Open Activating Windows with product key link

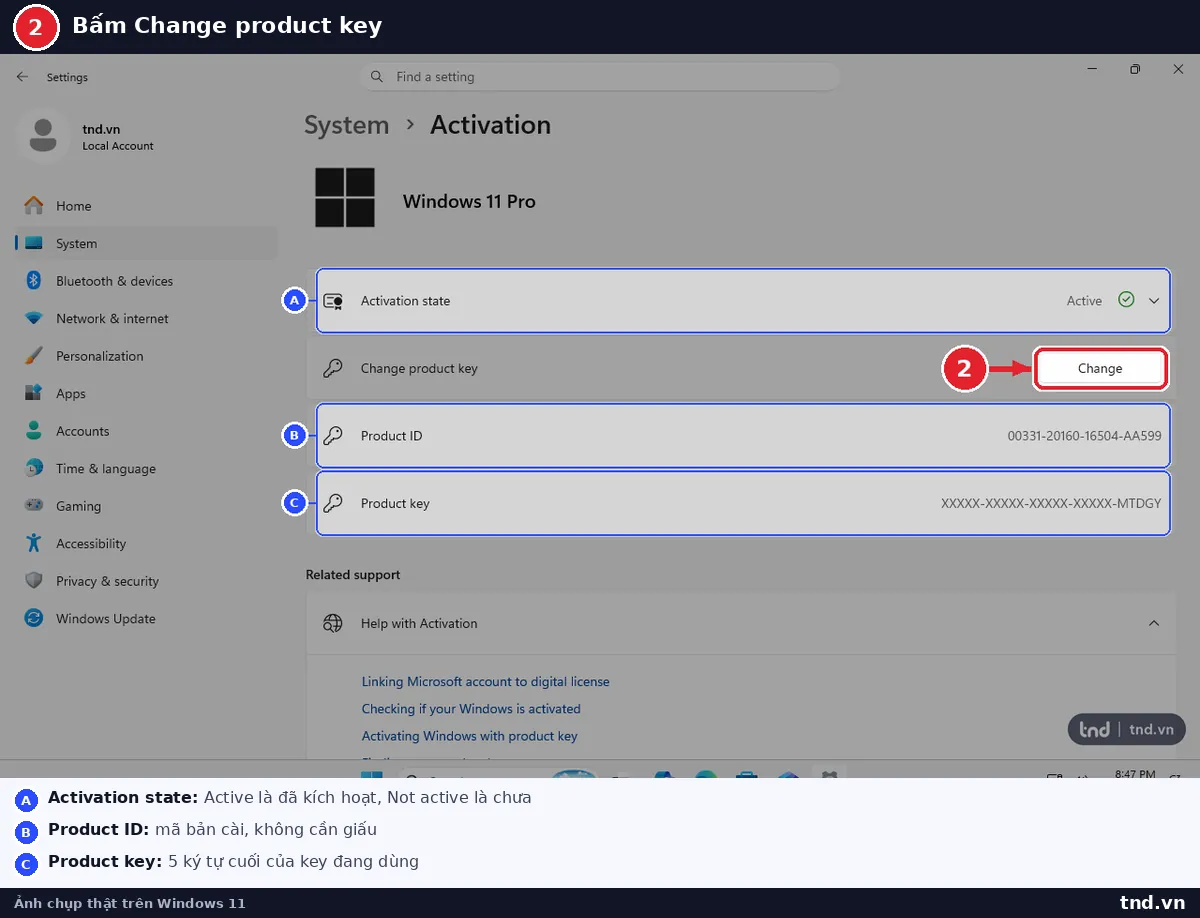(x=470, y=735)
